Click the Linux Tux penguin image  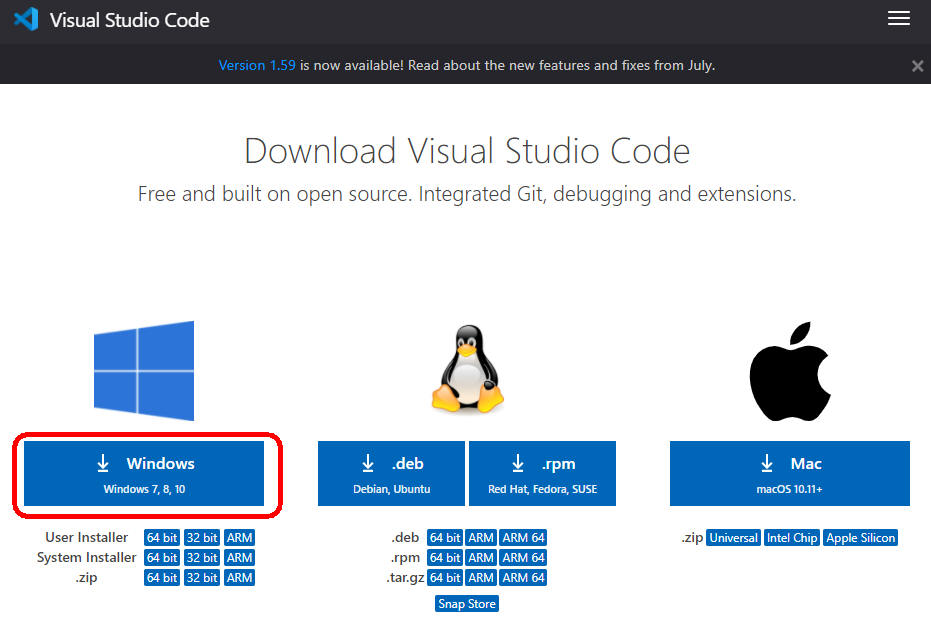[x=467, y=369]
